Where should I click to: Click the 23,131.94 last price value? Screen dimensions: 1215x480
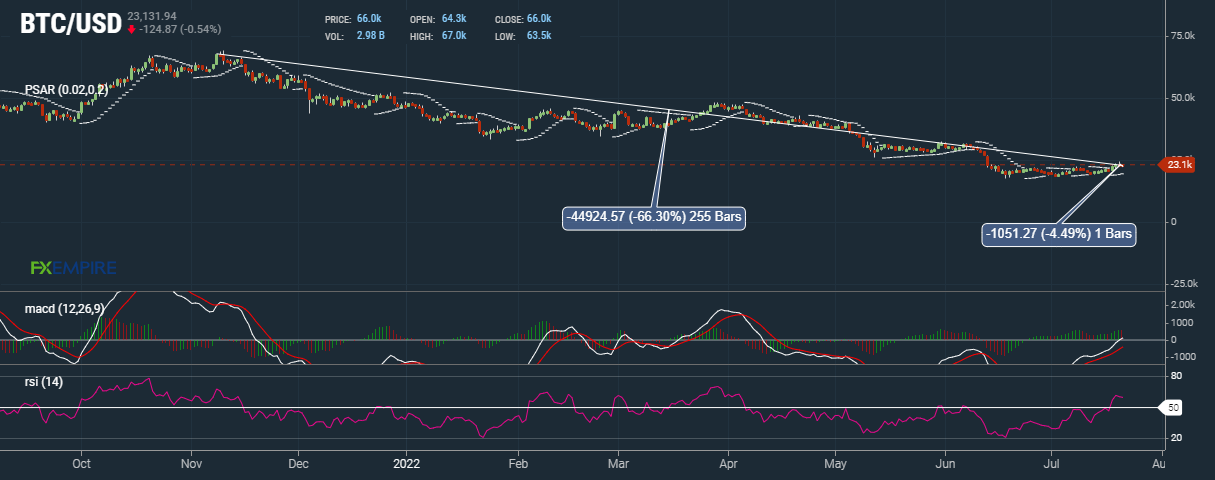pos(156,16)
